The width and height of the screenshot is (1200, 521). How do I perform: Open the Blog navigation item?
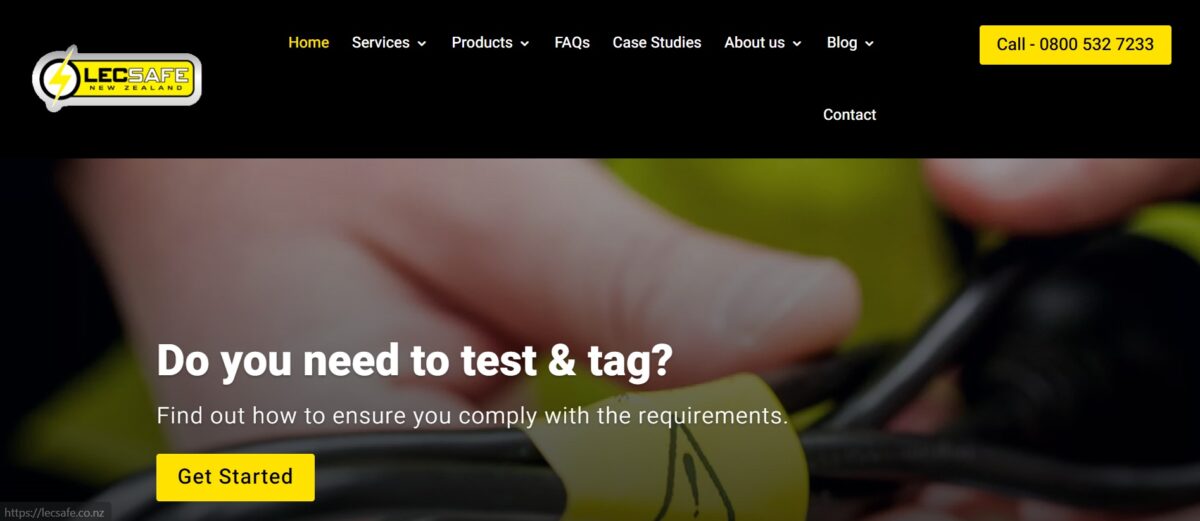(x=842, y=43)
